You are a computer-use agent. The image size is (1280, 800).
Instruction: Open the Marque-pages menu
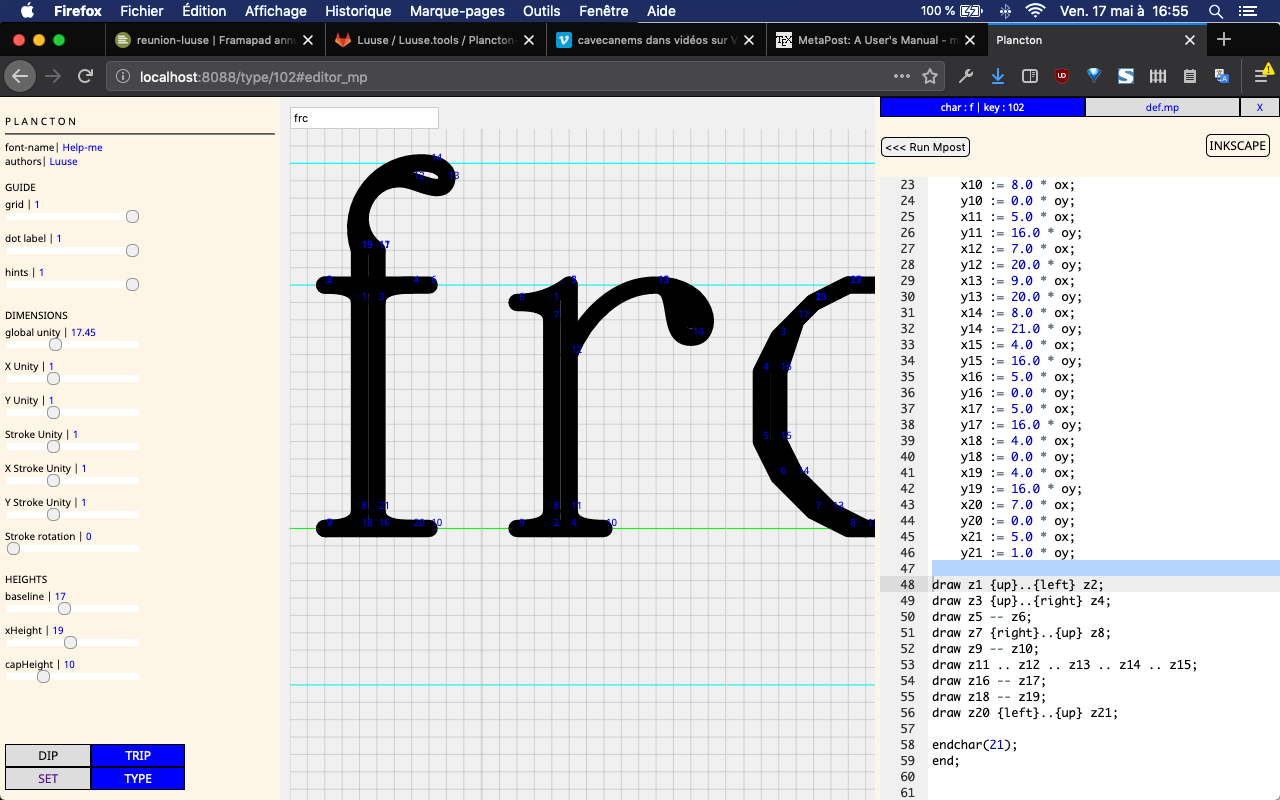pos(457,11)
